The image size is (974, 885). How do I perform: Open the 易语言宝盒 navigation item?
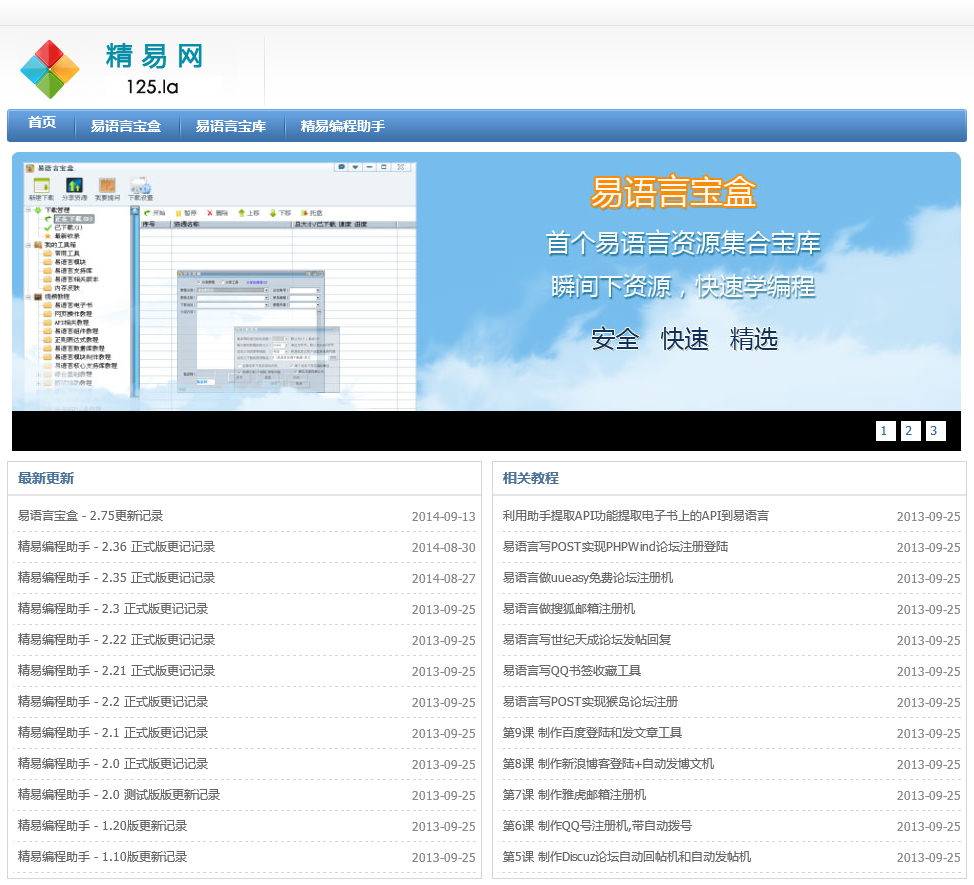pos(125,126)
